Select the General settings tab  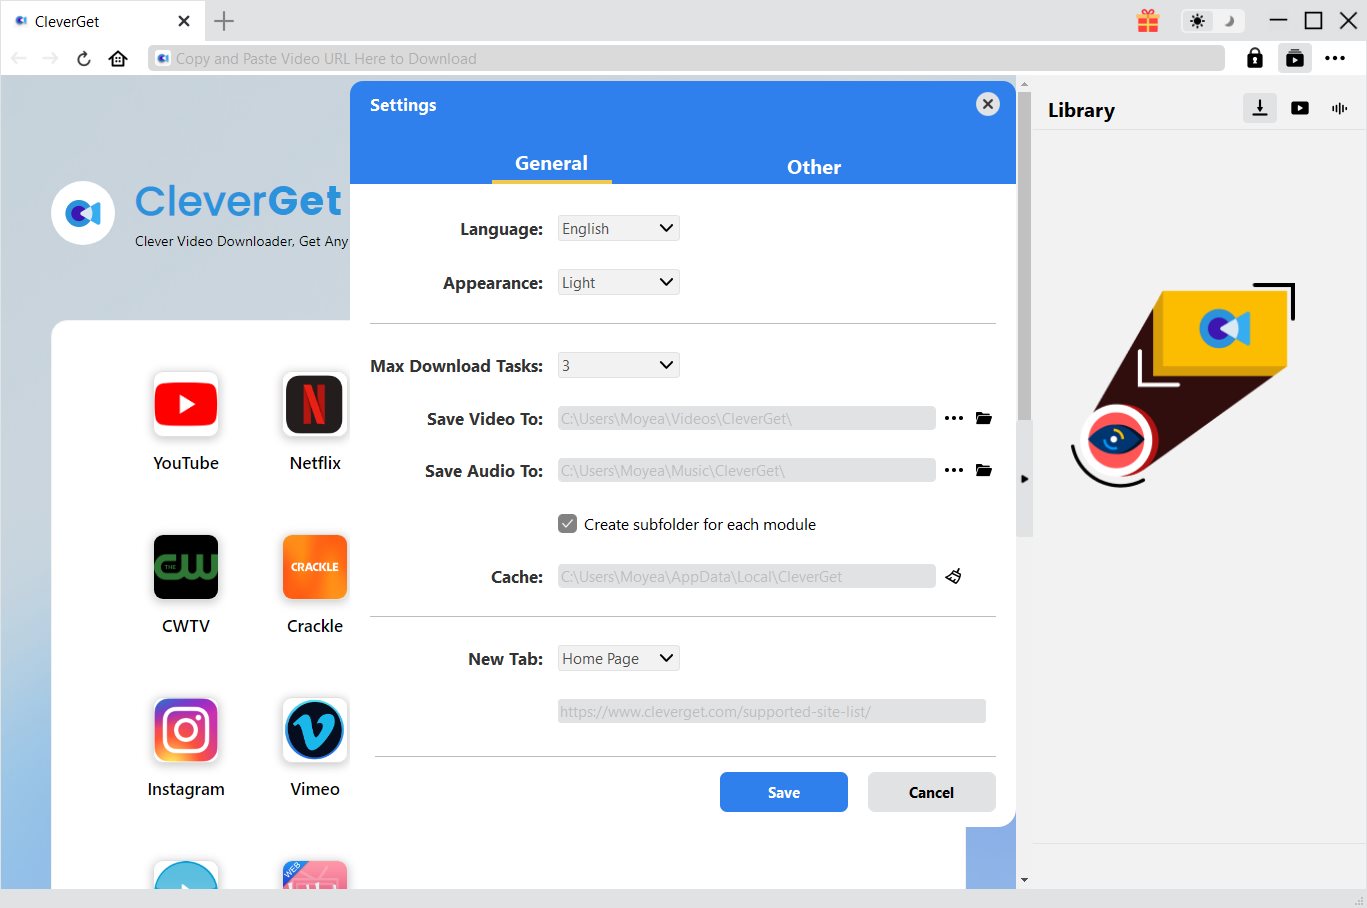(551, 162)
